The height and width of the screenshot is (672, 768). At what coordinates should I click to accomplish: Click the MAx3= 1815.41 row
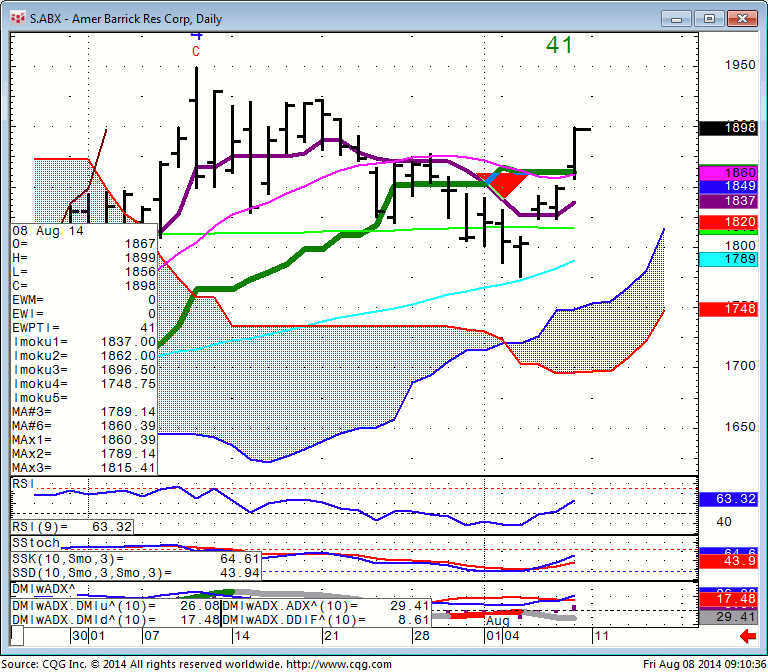pyautogui.click(x=84, y=468)
